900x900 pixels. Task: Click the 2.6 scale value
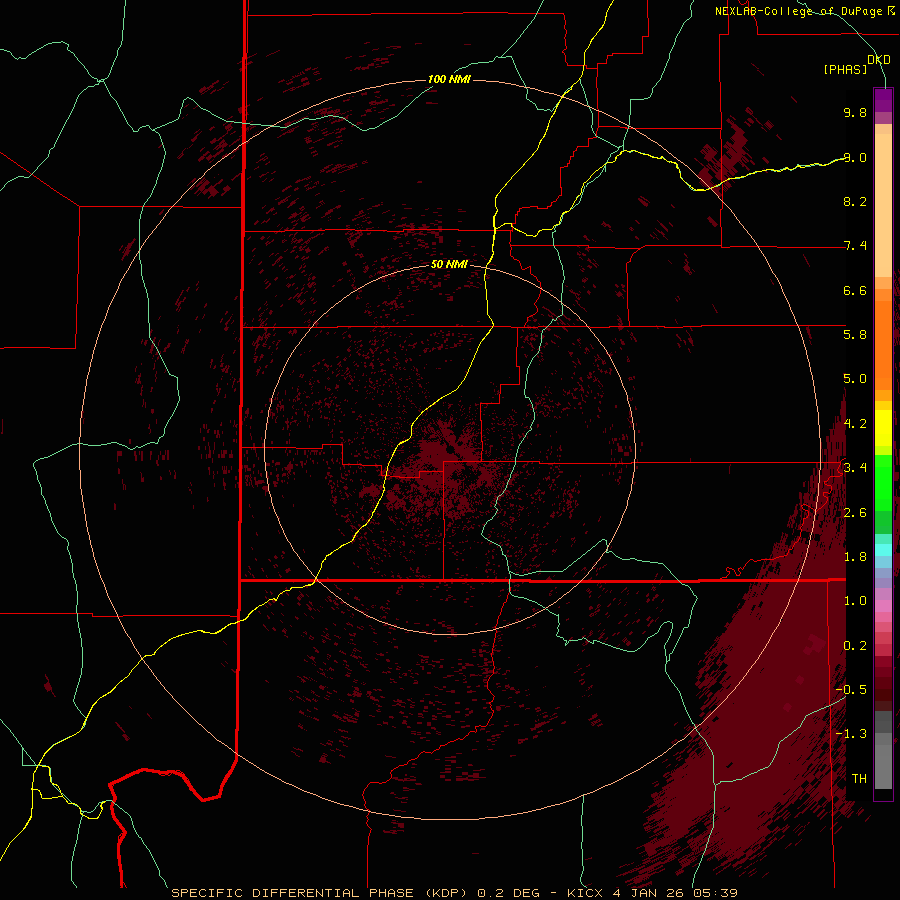[855, 513]
